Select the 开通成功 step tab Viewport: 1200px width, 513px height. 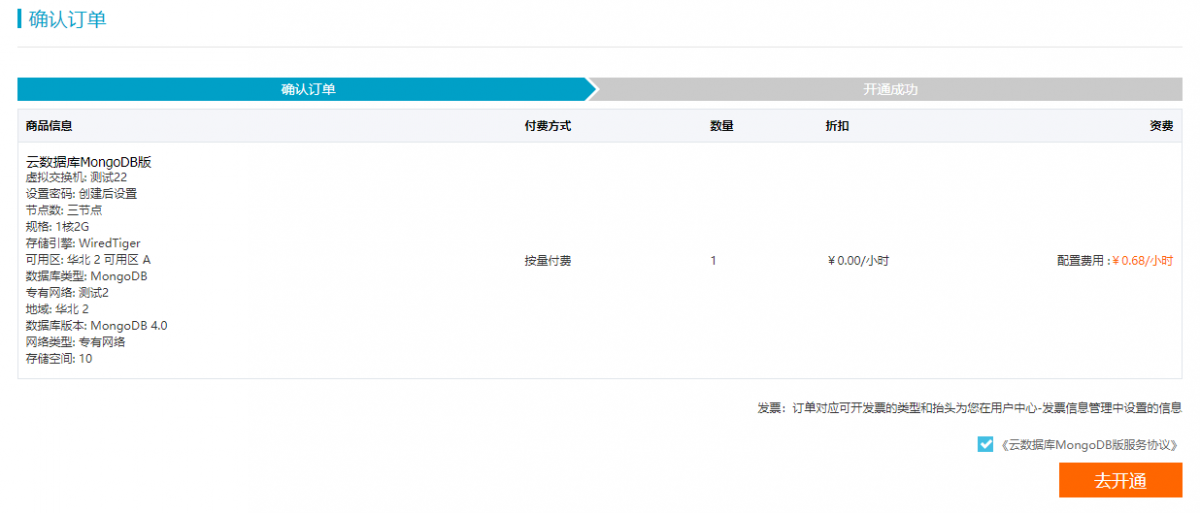click(x=890, y=89)
